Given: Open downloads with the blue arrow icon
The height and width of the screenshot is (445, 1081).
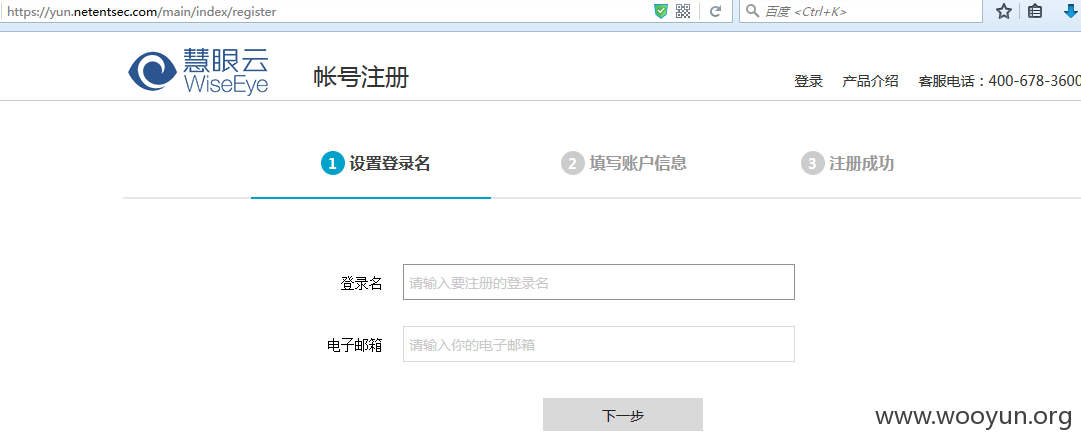Looking at the screenshot, I should 1071,11.
